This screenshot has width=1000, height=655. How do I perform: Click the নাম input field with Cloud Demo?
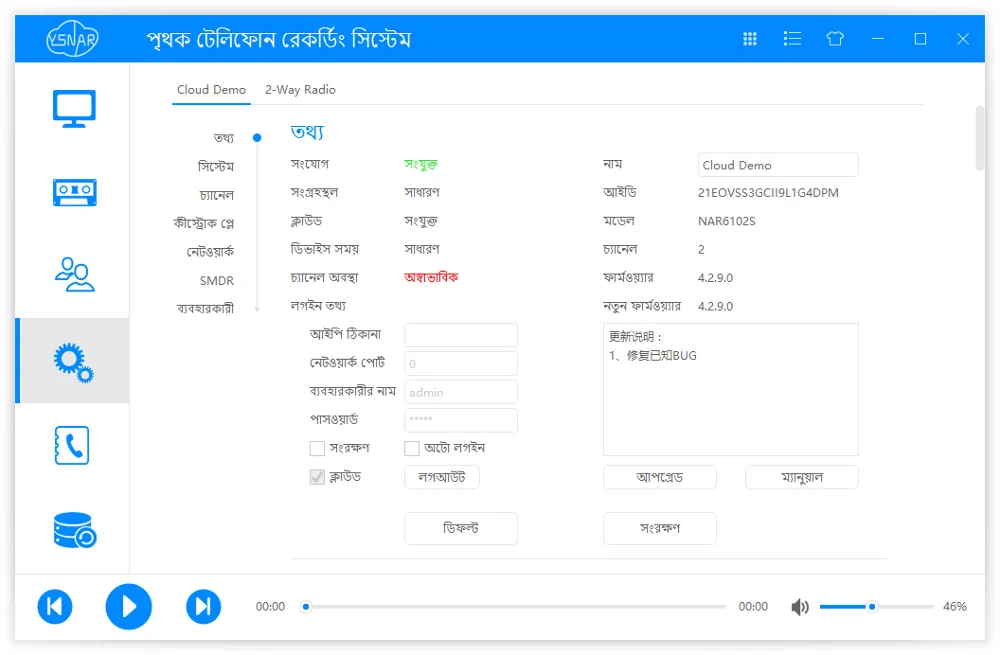[x=778, y=165]
